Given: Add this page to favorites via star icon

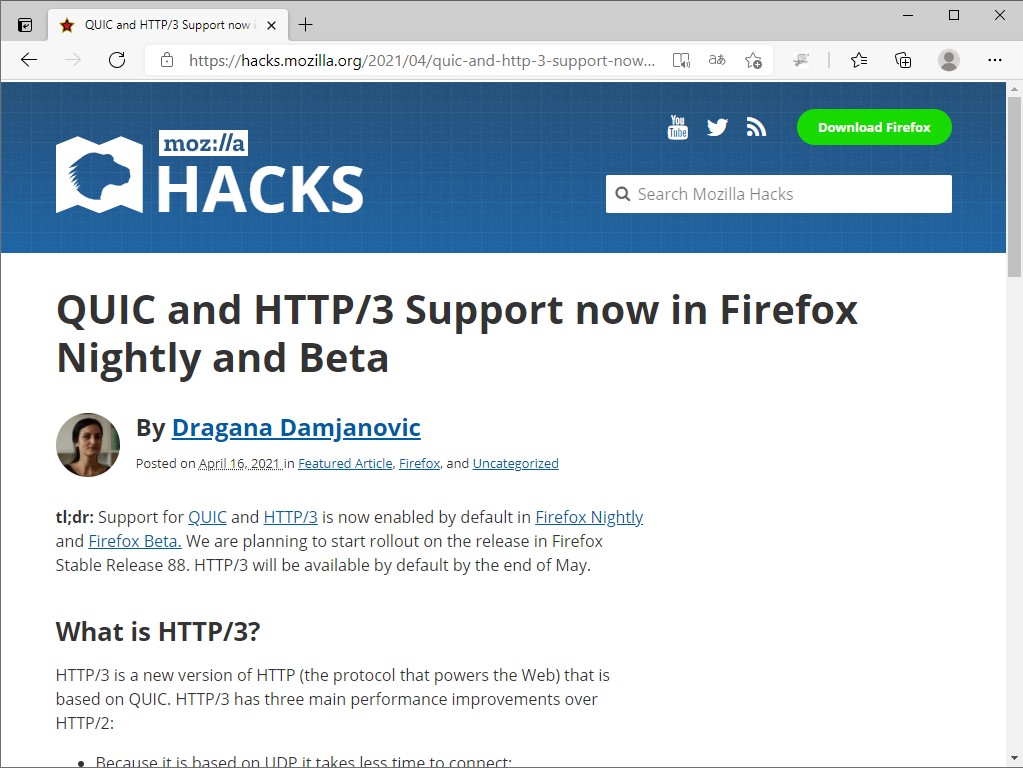Looking at the screenshot, I should pos(753,60).
